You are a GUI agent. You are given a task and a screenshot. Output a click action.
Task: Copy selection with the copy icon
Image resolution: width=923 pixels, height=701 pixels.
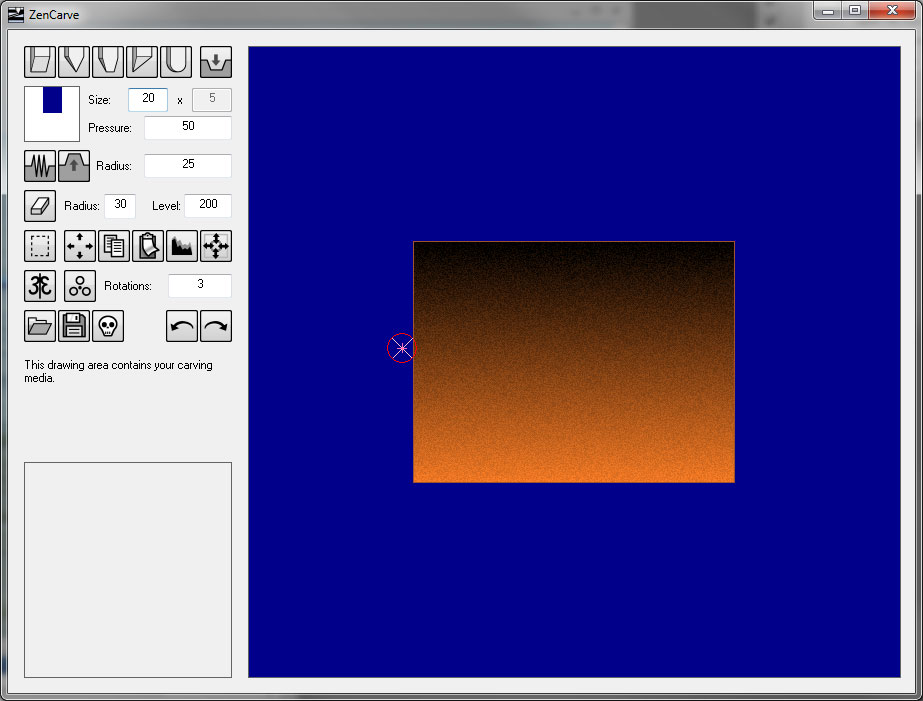click(x=114, y=246)
